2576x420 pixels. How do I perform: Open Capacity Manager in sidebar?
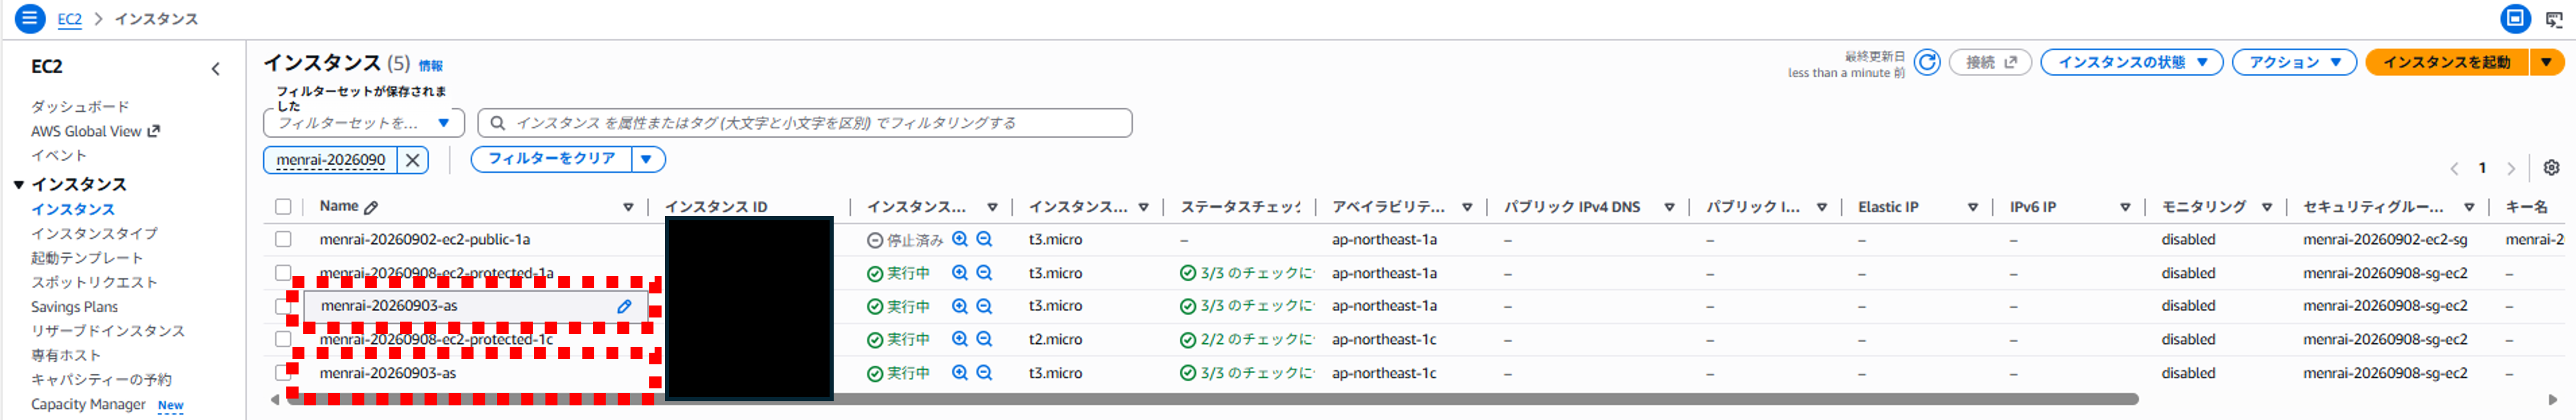click(x=88, y=404)
